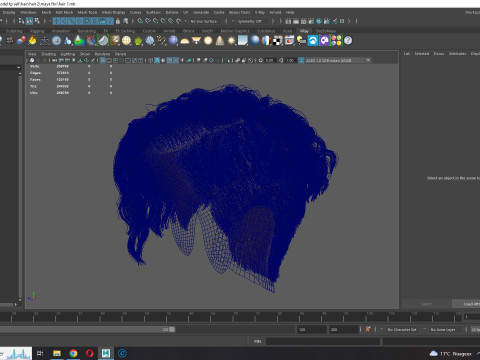Open the V-Ray menu
Image resolution: width=480 pixels, height=360 pixels.
pyautogui.click(x=260, y=12)
